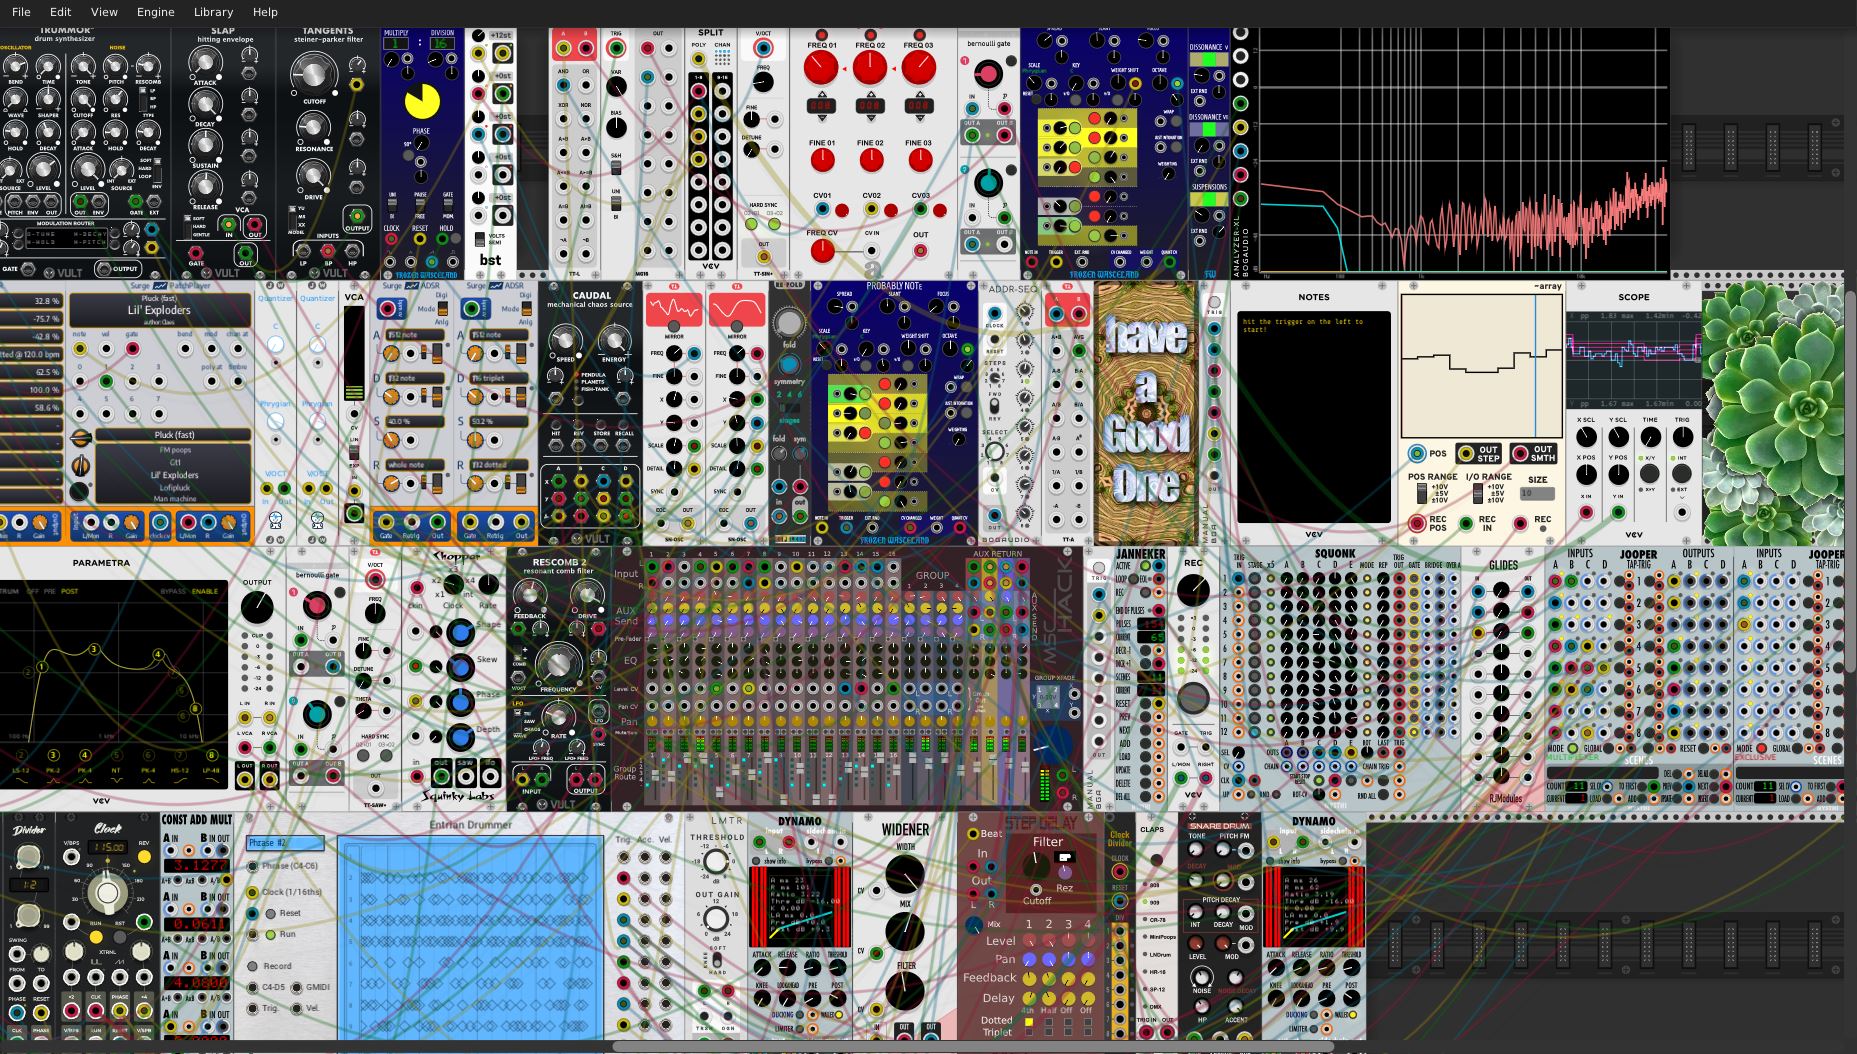Click the Y IN jack on Scope
Screen dimensions: 1857x1054
click(1618, 512)
